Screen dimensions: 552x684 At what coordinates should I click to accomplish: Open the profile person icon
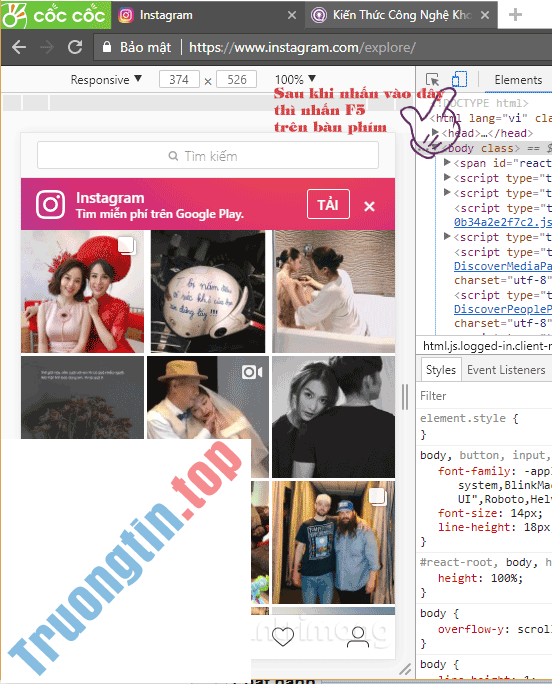(x=358, y=637)
